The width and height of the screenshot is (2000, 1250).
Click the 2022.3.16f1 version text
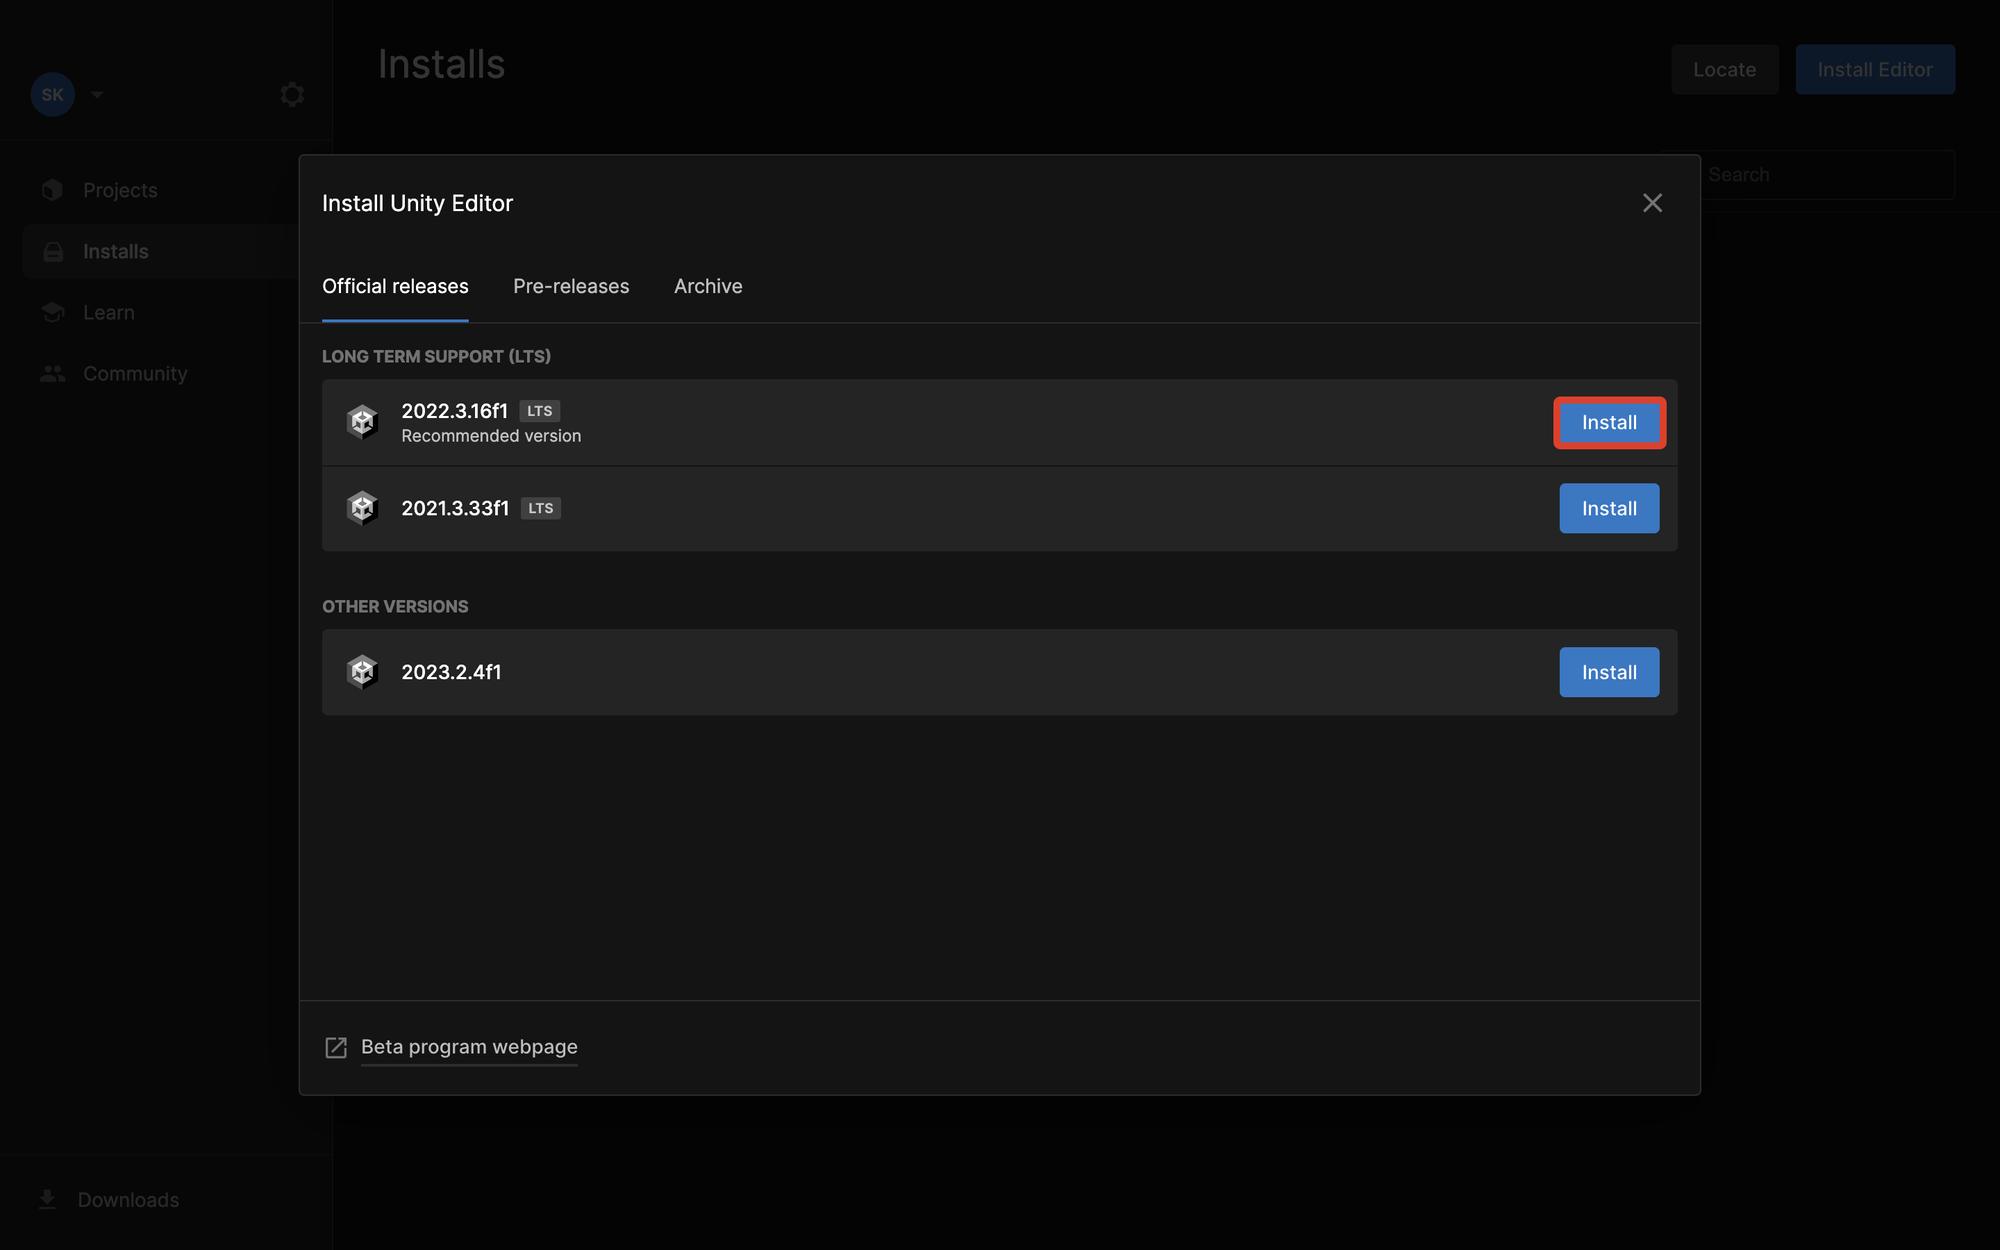455,411
